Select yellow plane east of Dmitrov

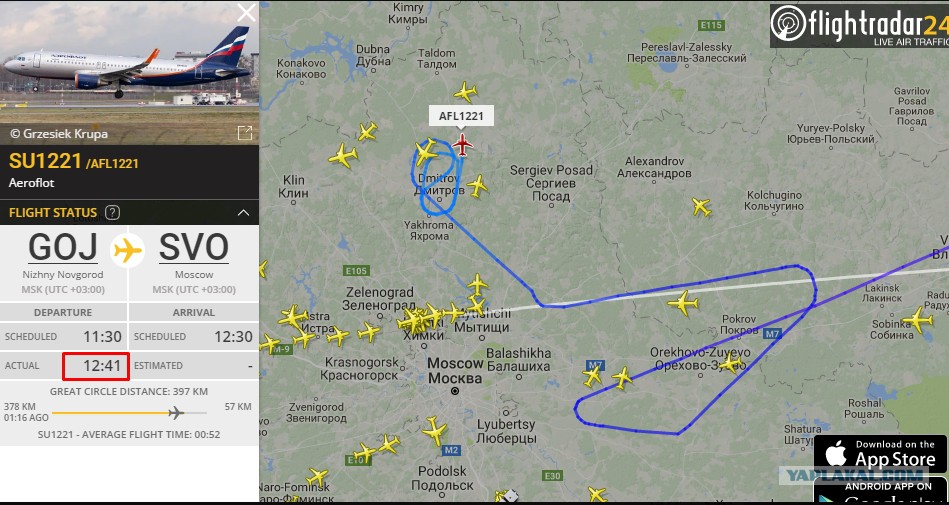(x=477, y=186)
